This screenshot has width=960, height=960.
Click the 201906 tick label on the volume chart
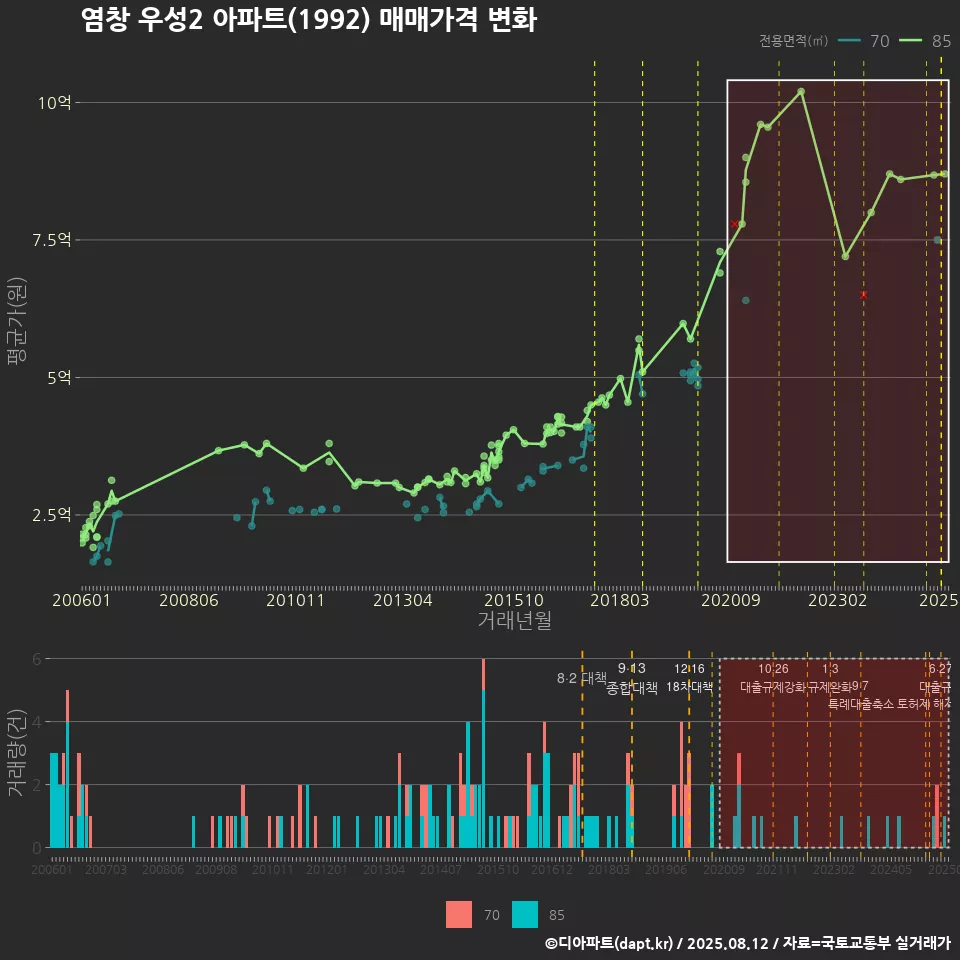[x=666, y=869]
